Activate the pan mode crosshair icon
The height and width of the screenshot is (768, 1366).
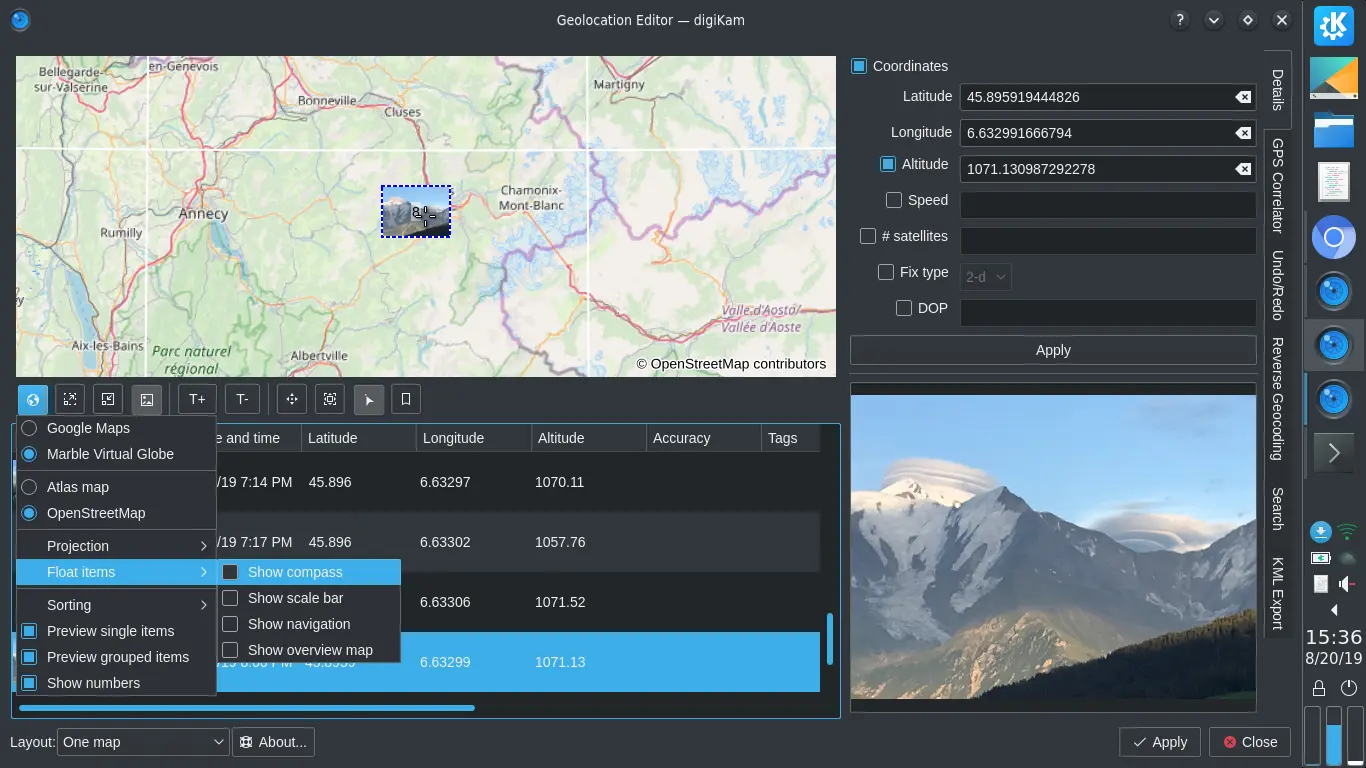291,399
